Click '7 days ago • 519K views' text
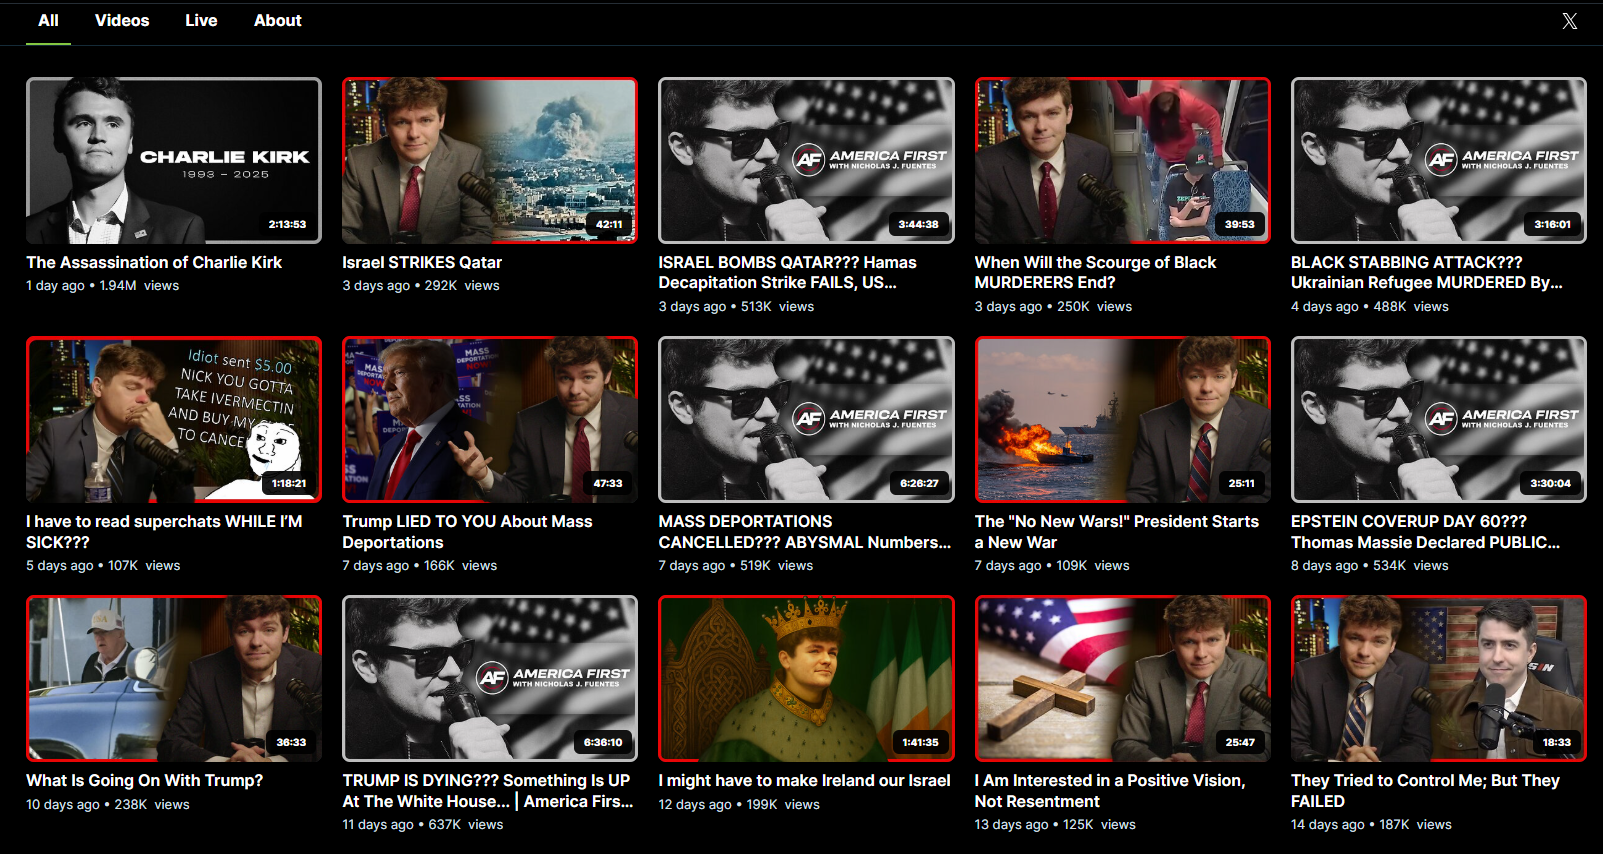This screenshot has width=1603, height=854. (x=736, y=566)
